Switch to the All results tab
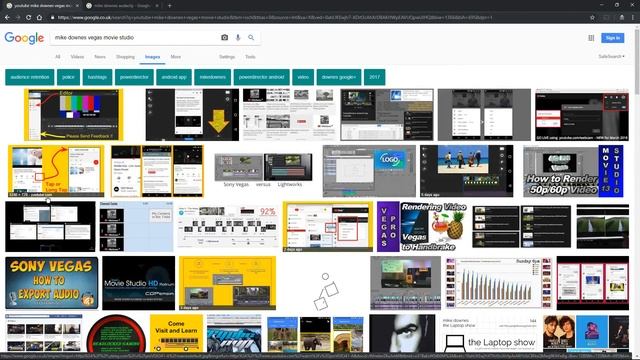Viewport: 640px width, 360px height. [x=58, y=57]
